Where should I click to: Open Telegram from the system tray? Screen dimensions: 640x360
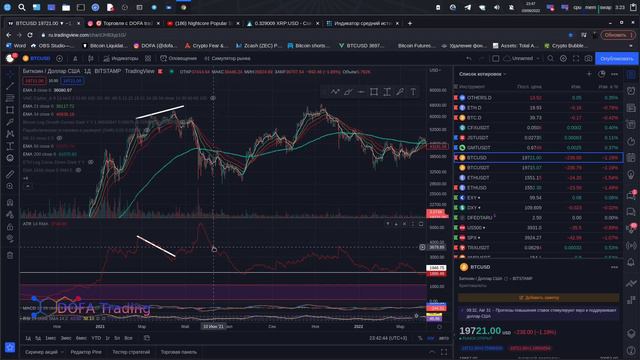467,7
